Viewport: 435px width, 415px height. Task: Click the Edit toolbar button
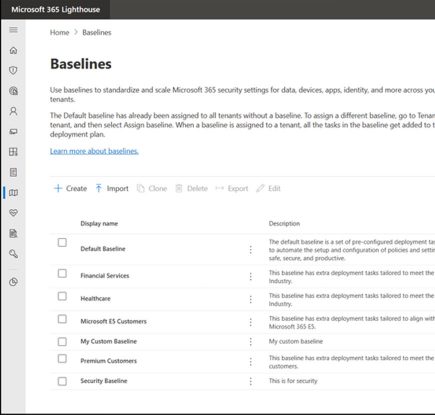point(268,188)
